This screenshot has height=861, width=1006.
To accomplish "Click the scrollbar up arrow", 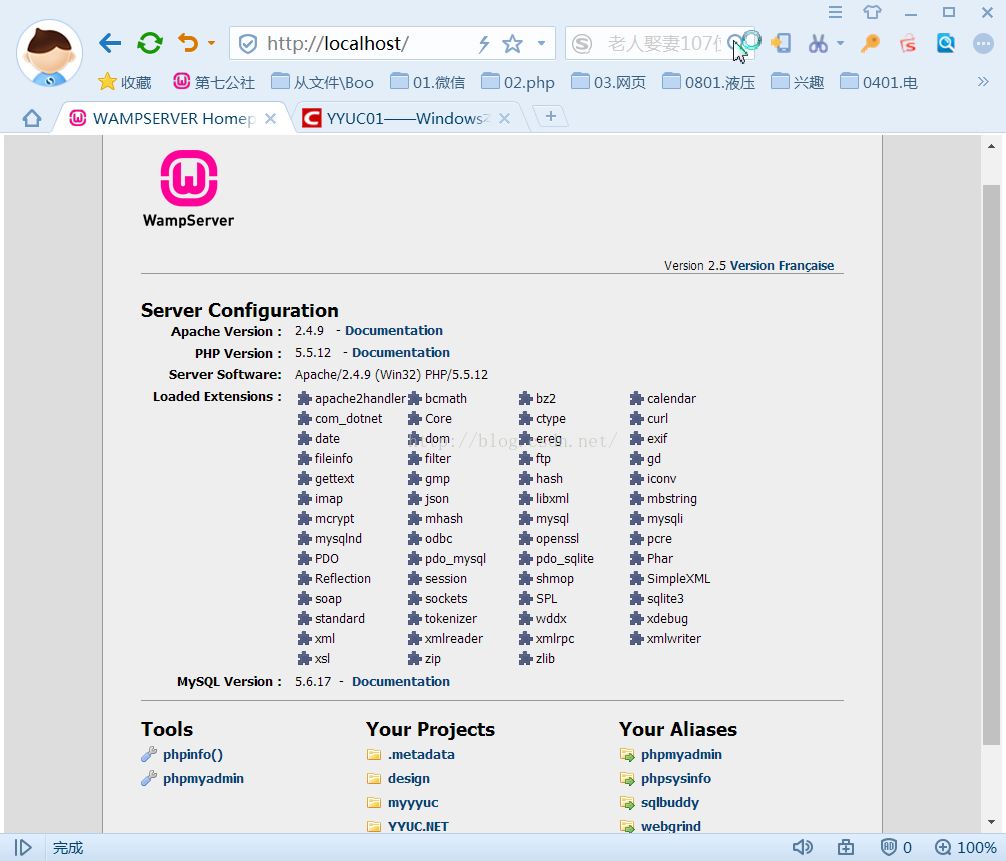I will [x=991, y=146].
